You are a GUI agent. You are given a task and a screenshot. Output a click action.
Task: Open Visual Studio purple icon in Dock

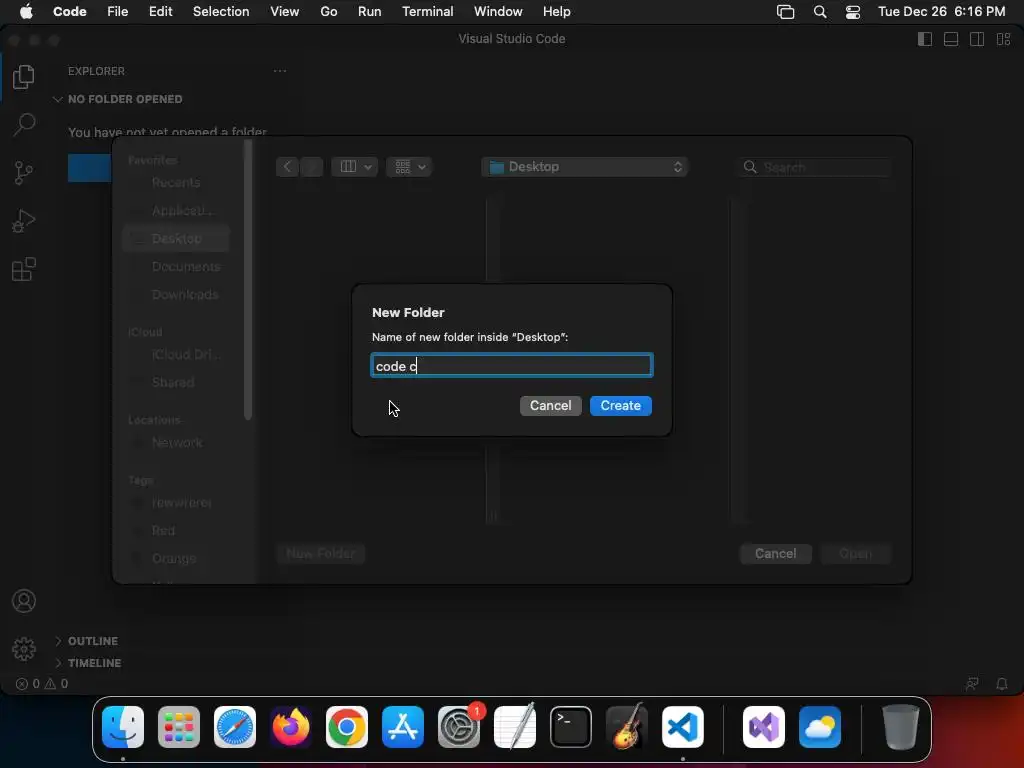click(x=764, y=727)
